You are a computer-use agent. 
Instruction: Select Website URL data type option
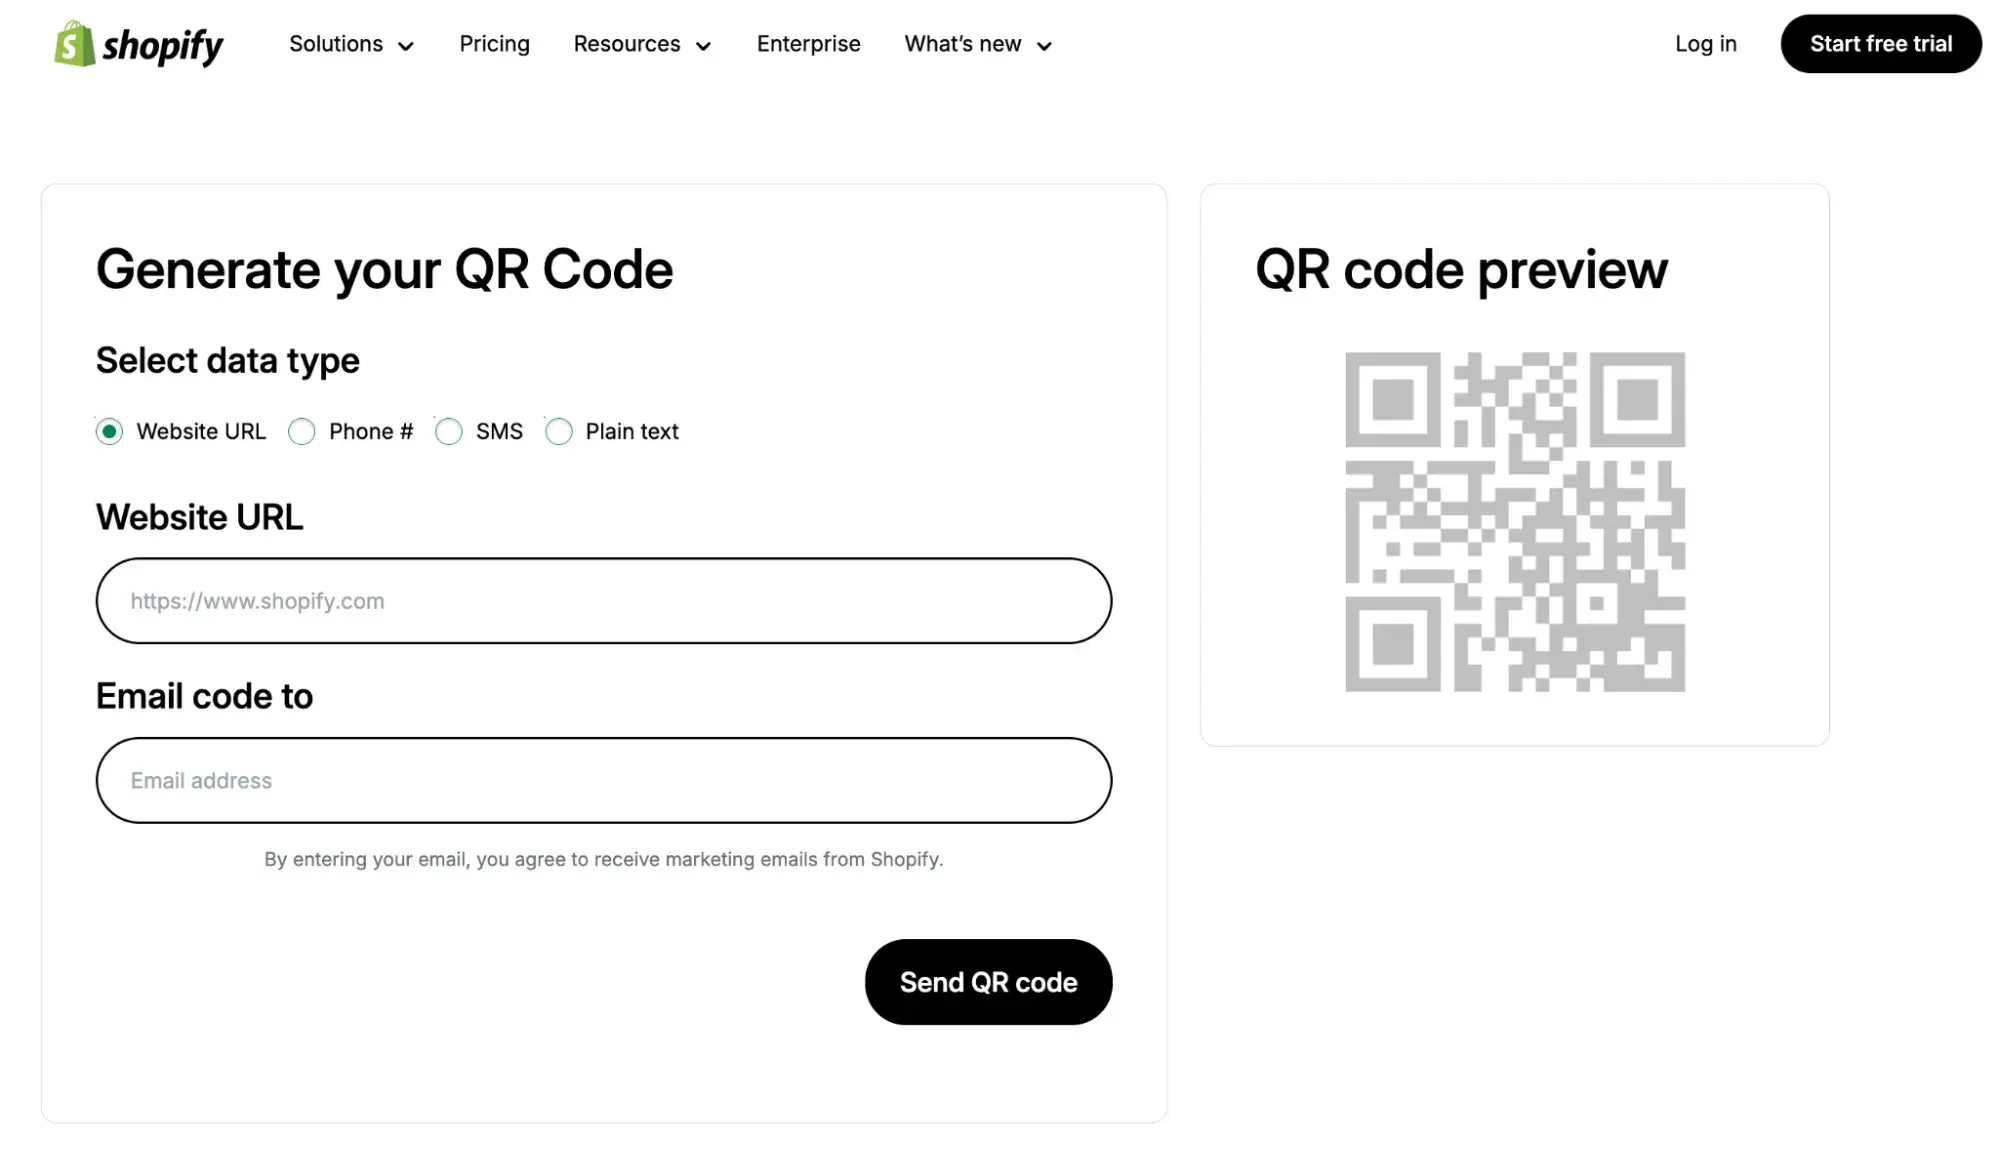[108, 430]
